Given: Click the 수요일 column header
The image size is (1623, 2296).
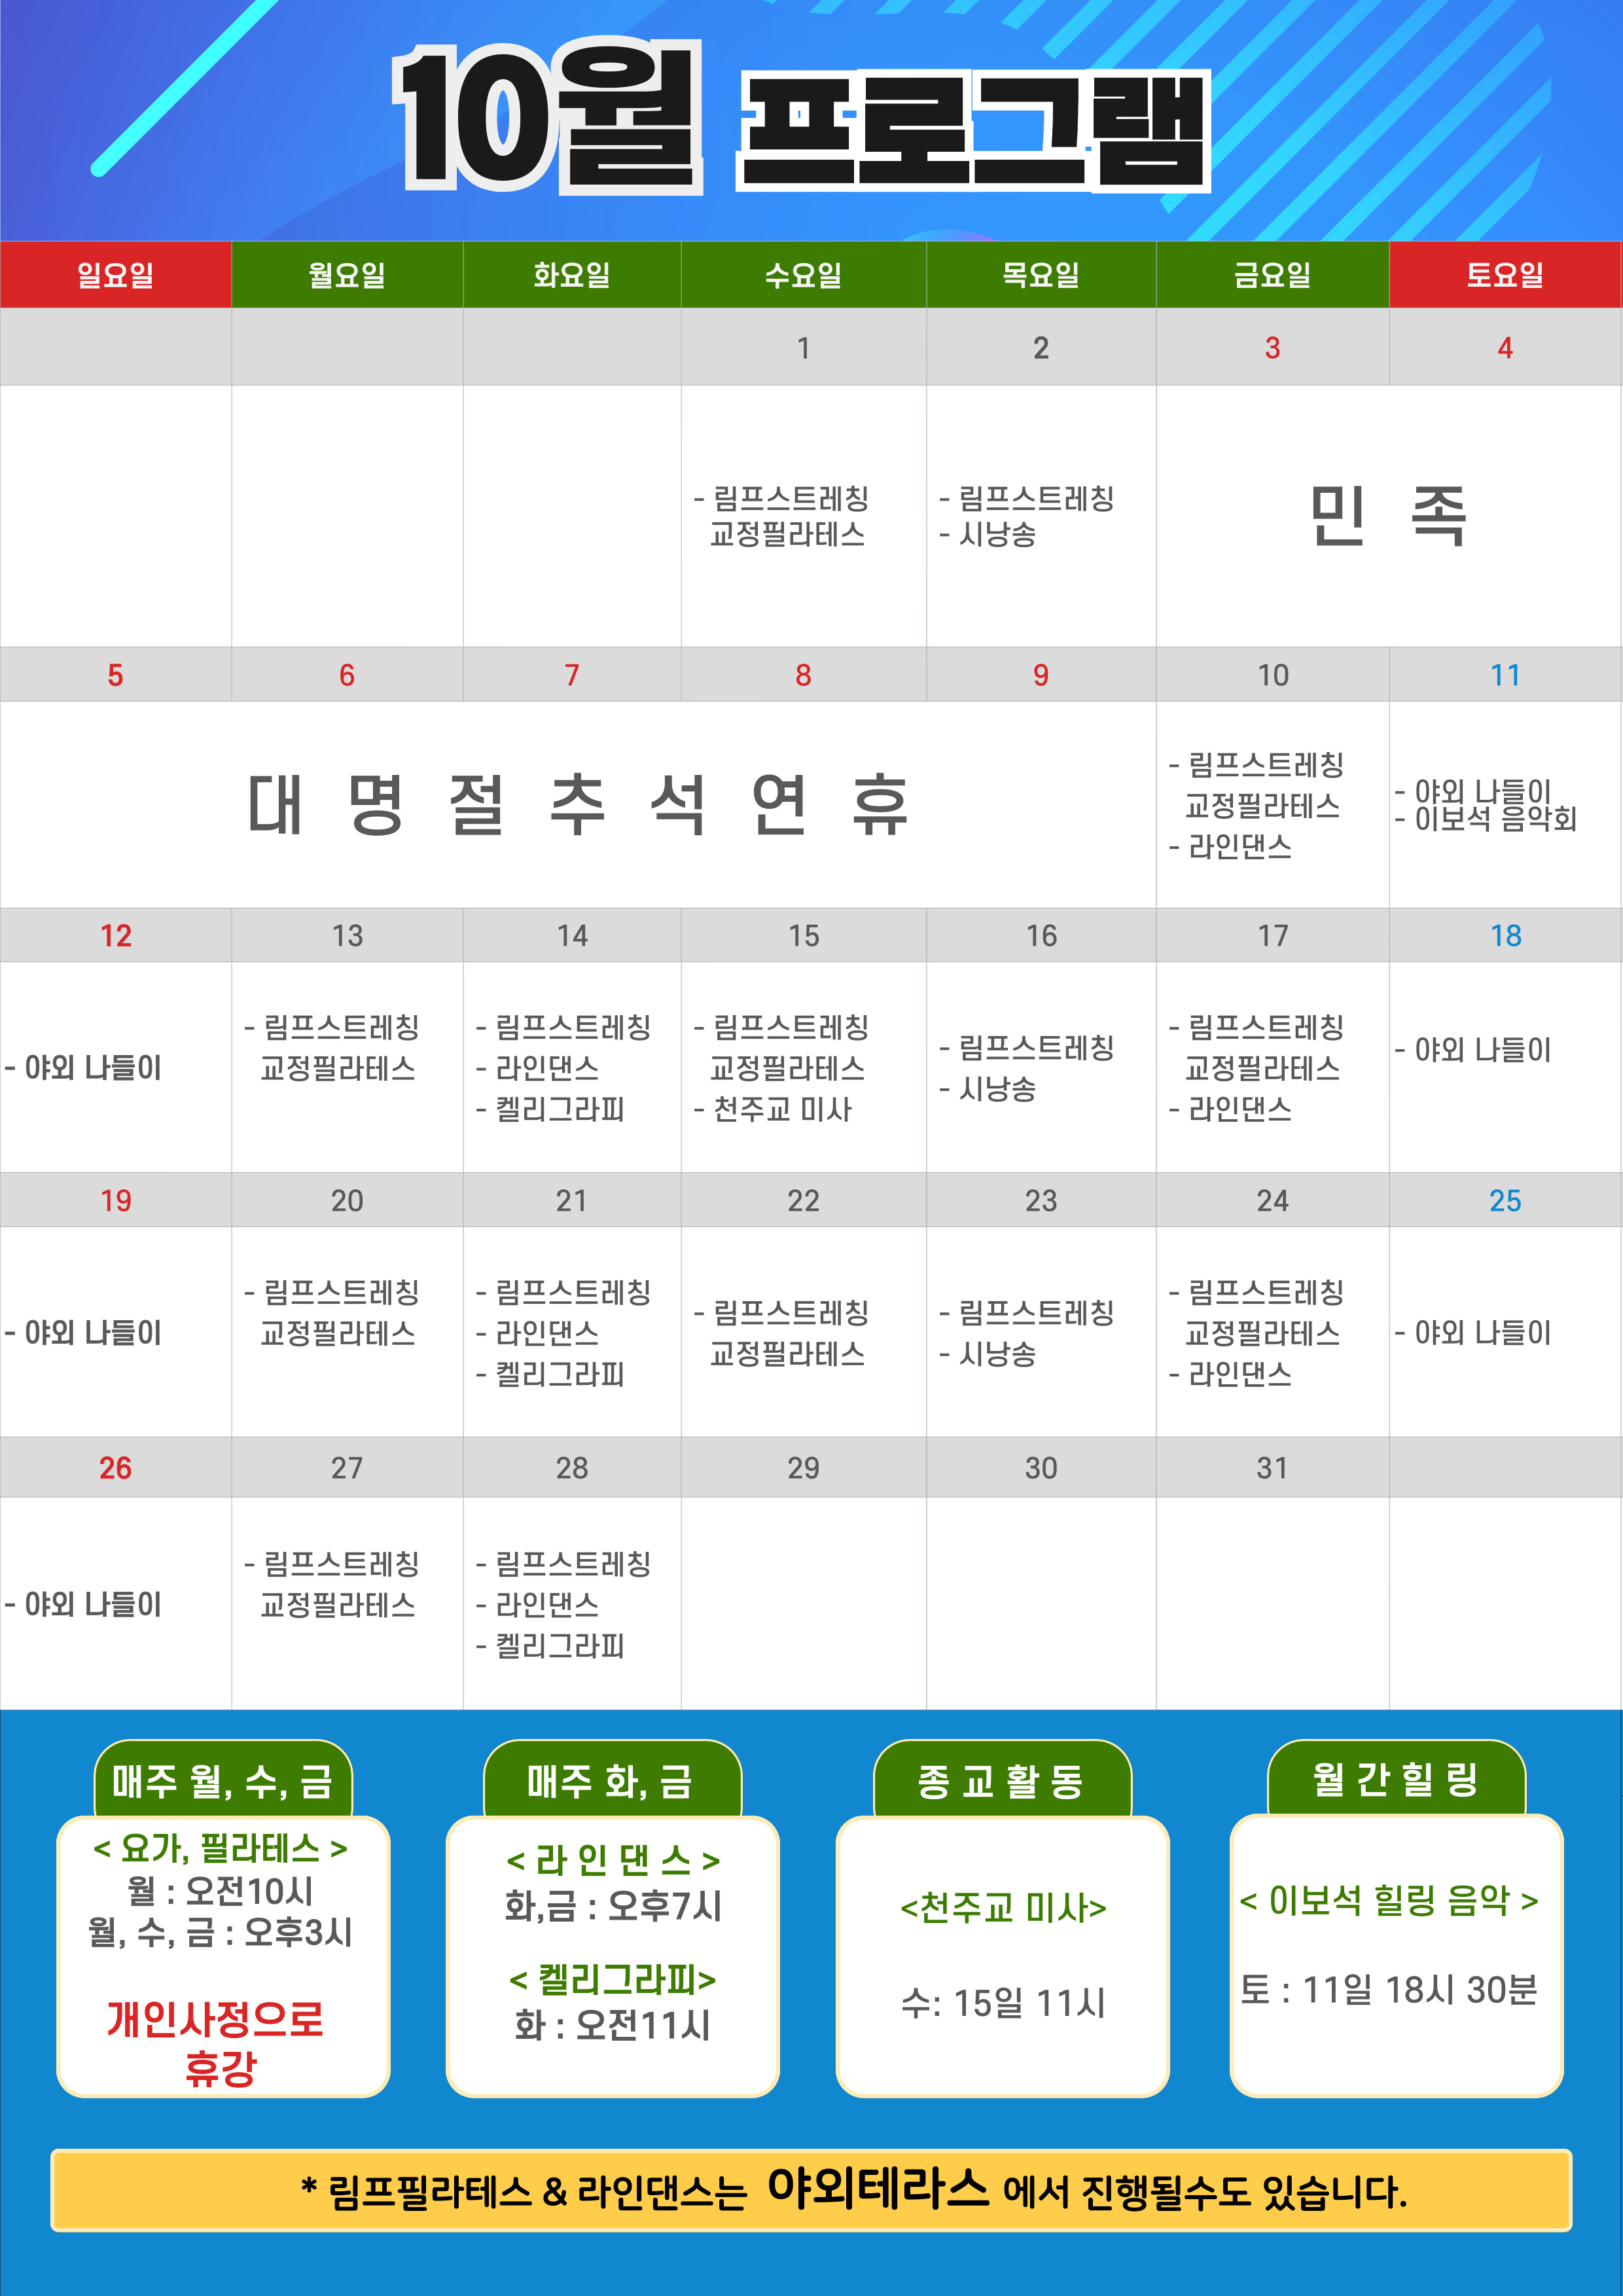Looking at the screenshot, I should click(803, 274).
